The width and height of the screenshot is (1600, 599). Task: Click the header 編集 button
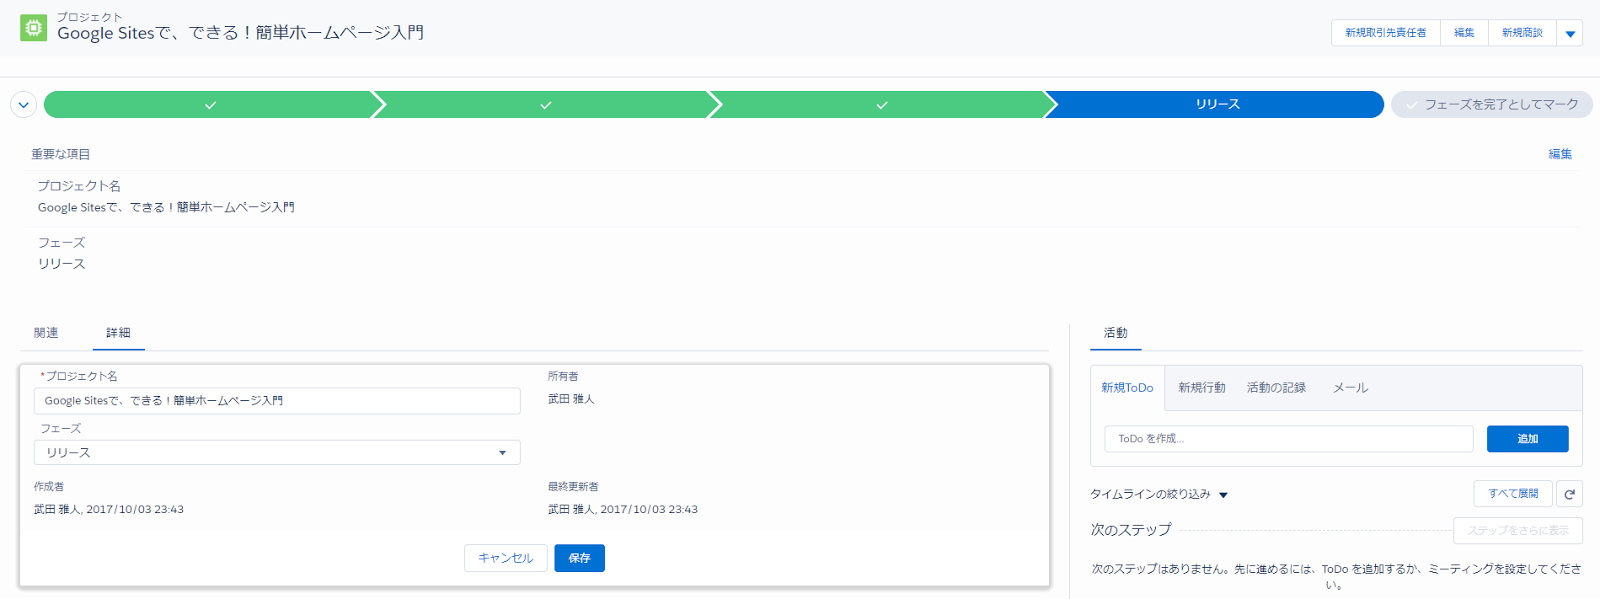pyautogui.click(x=1464, y=33)
